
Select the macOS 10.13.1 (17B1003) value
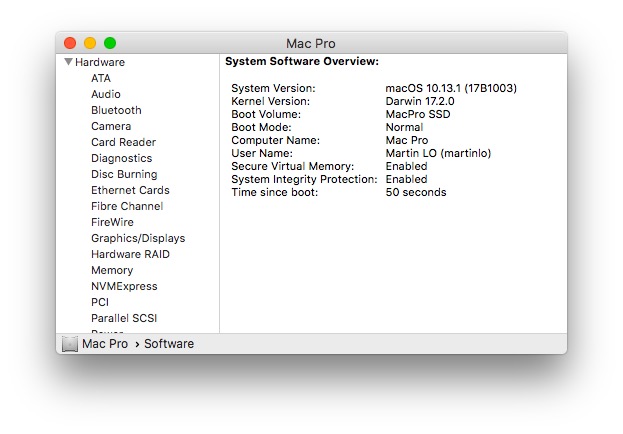coord(451,88)
